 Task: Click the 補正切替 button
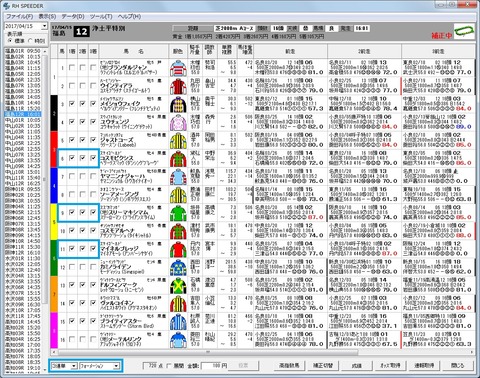pyautogui.click(x=323, y=366)
